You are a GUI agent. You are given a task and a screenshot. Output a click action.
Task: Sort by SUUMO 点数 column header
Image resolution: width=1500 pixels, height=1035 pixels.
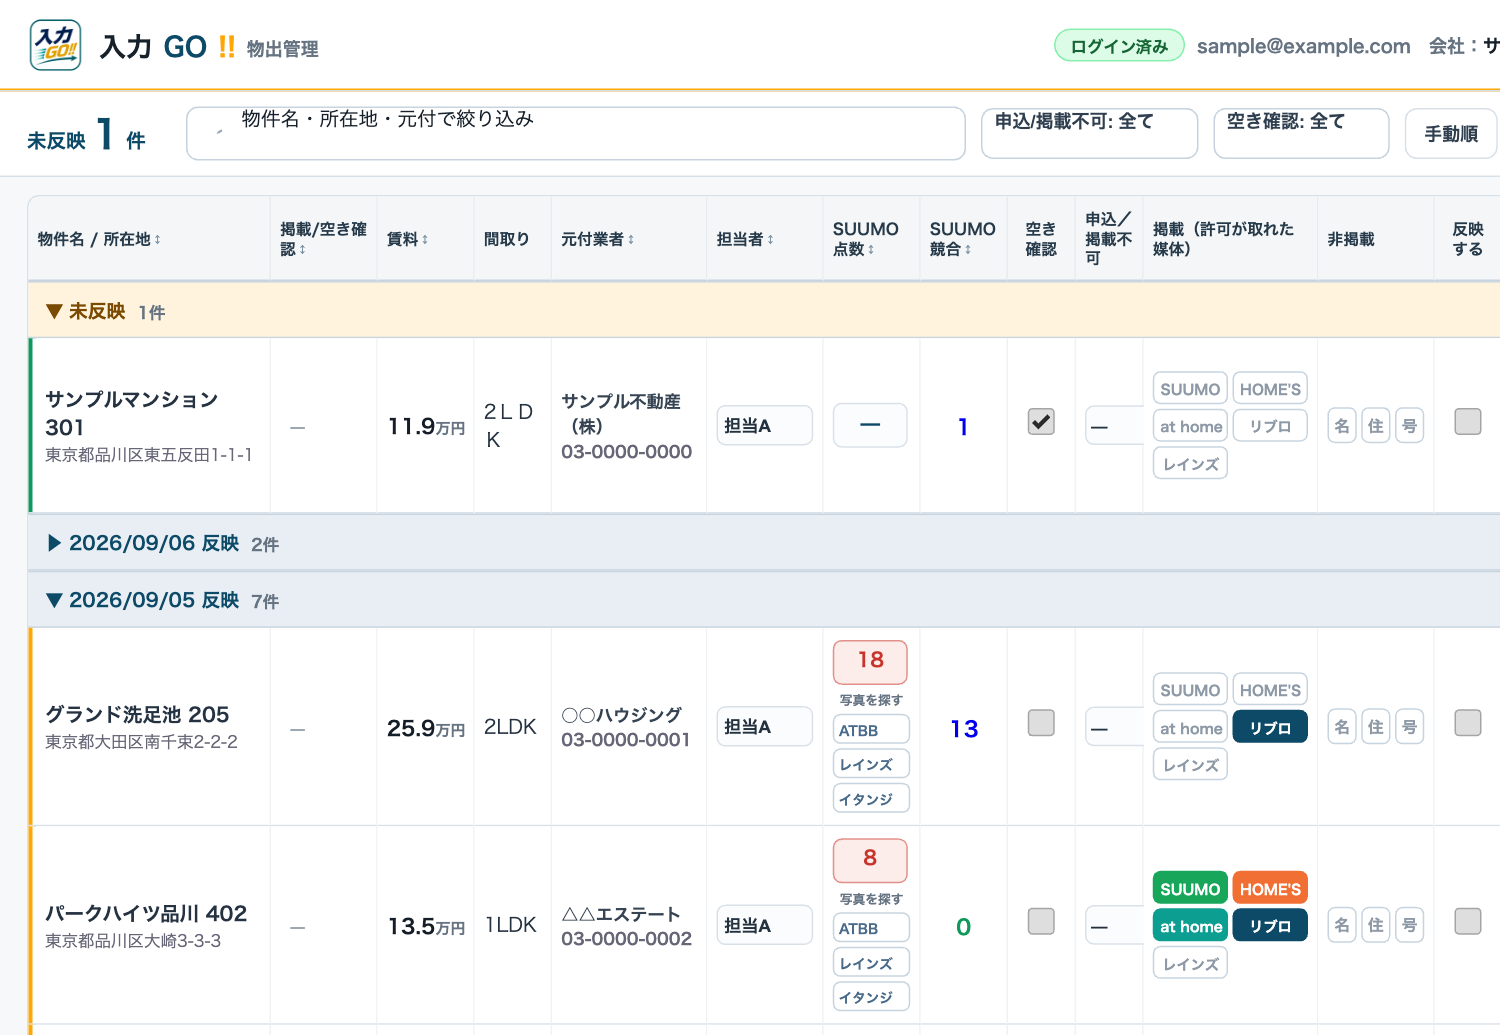[865, 239]
